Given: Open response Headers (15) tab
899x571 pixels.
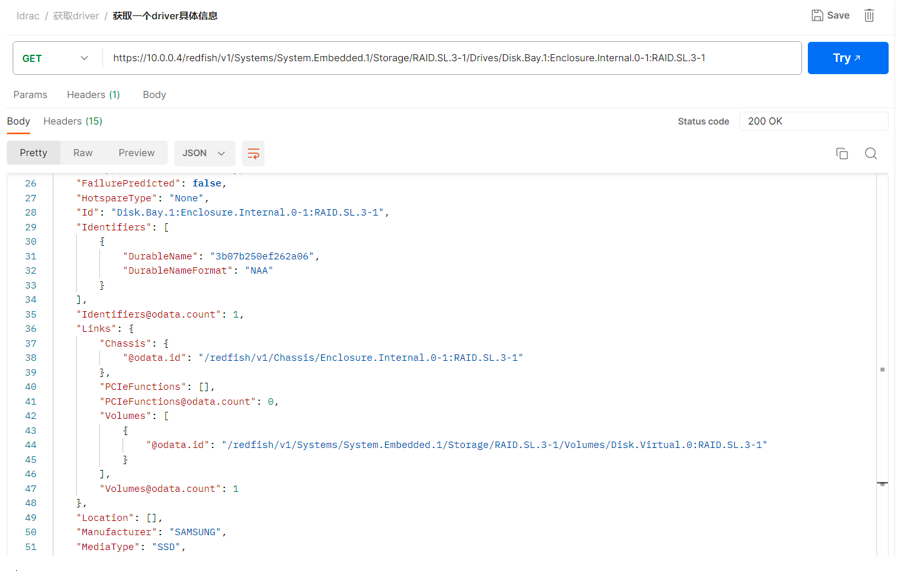Looking at the screenshot, I should 73,121.
